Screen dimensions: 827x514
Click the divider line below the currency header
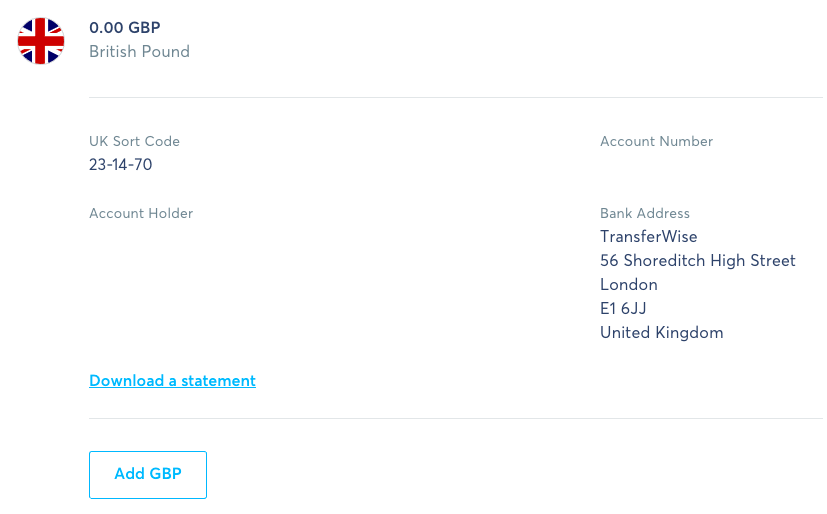click(456, 98)
